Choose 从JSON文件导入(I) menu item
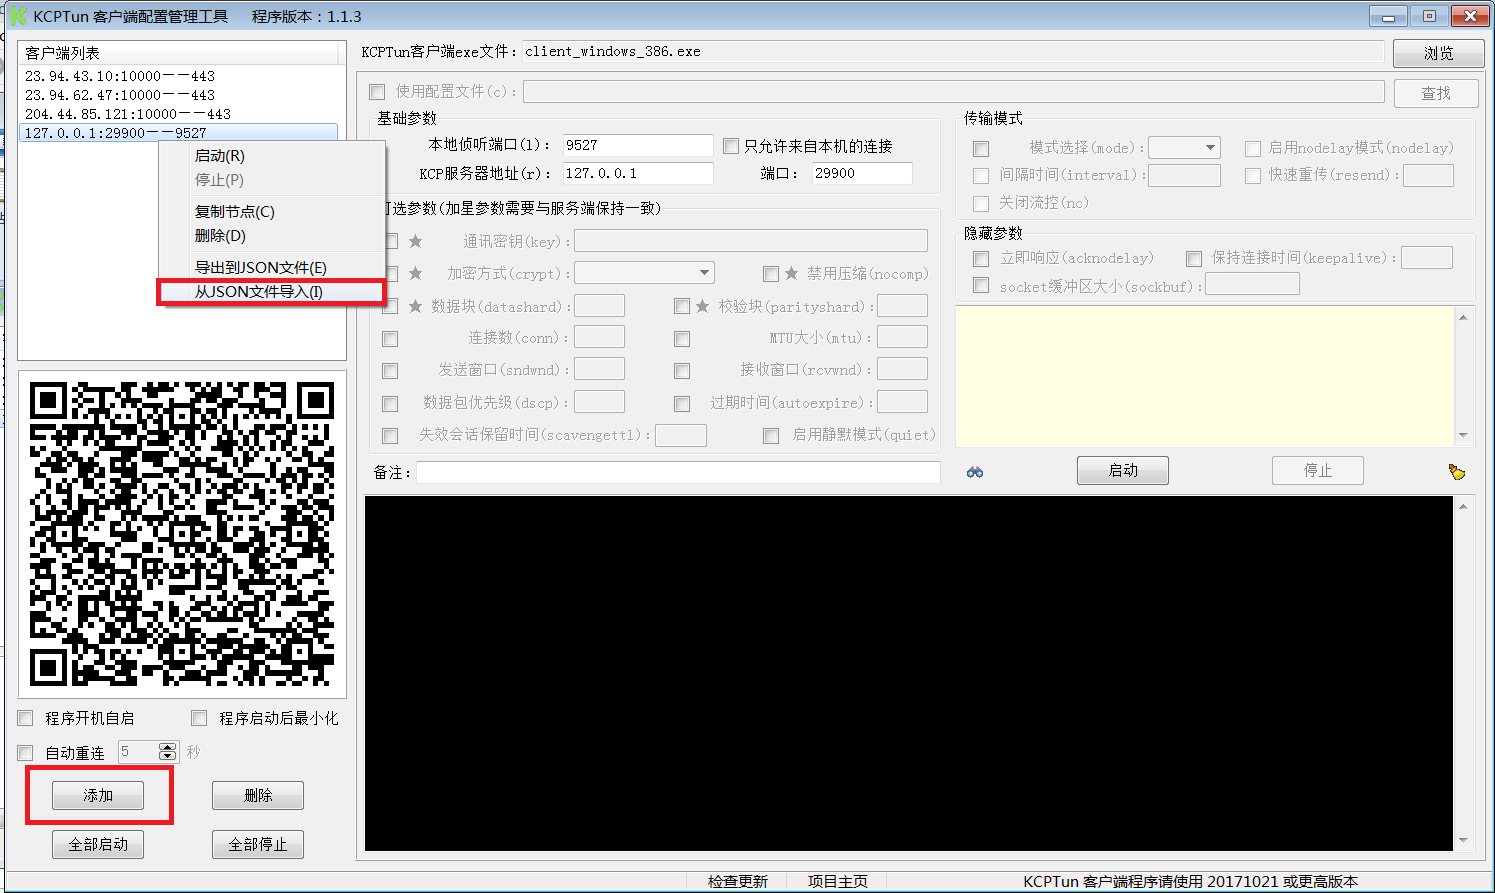Viewport: 1495px width, 893px height. click(259, 292)
